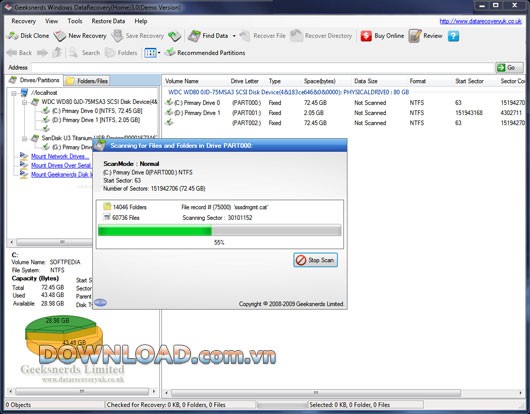
Task: Open the Recovery menu
Action: (x=23, y=21)
